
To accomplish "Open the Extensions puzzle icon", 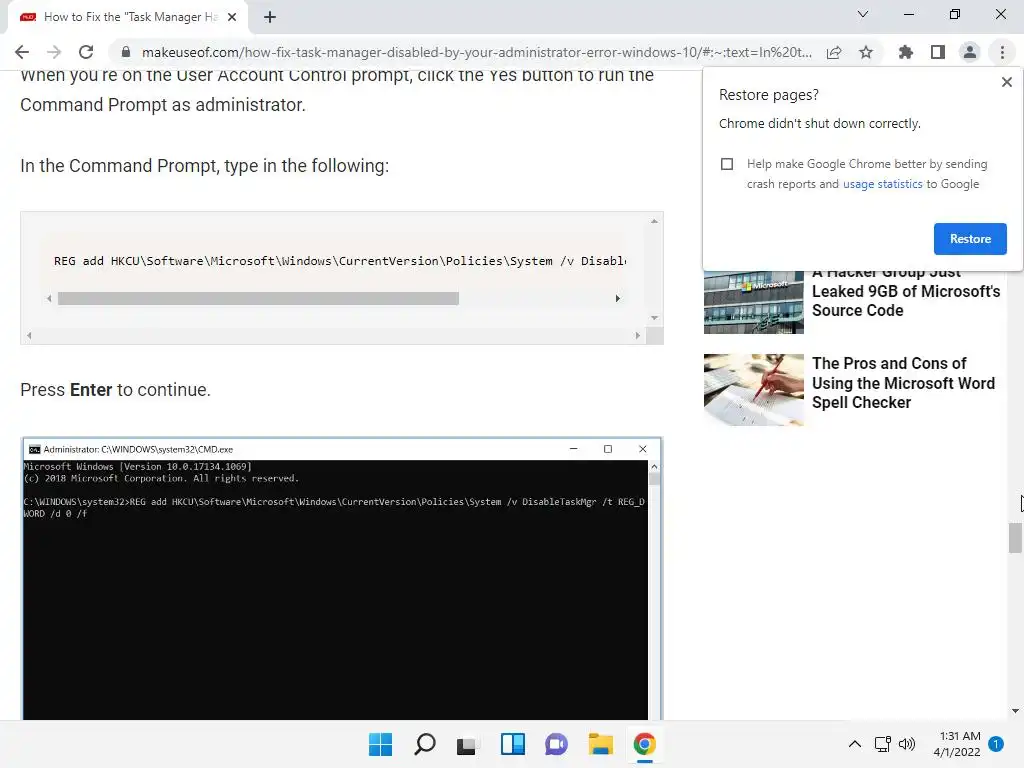I will 906,52.
